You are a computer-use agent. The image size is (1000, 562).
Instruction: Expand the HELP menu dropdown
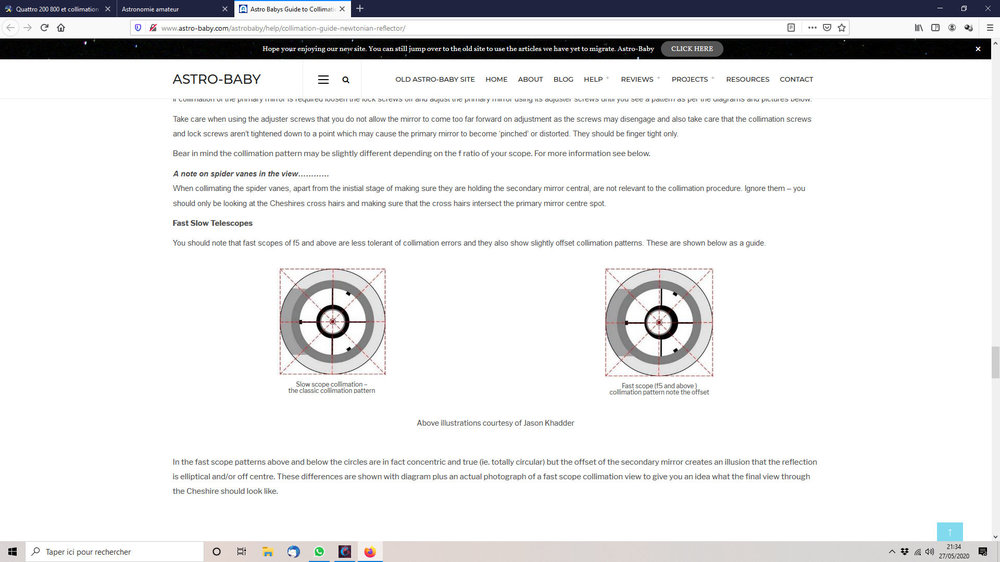pos(596,80)
